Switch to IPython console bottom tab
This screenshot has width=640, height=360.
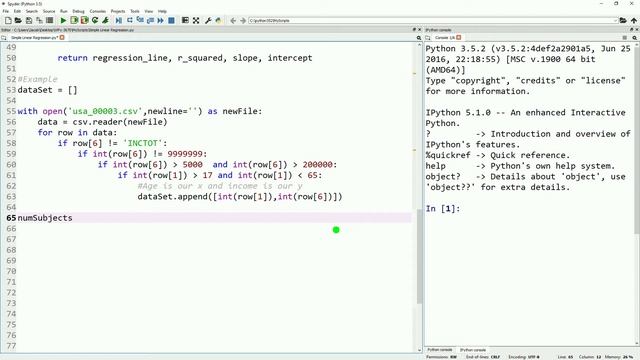(473, 350)
